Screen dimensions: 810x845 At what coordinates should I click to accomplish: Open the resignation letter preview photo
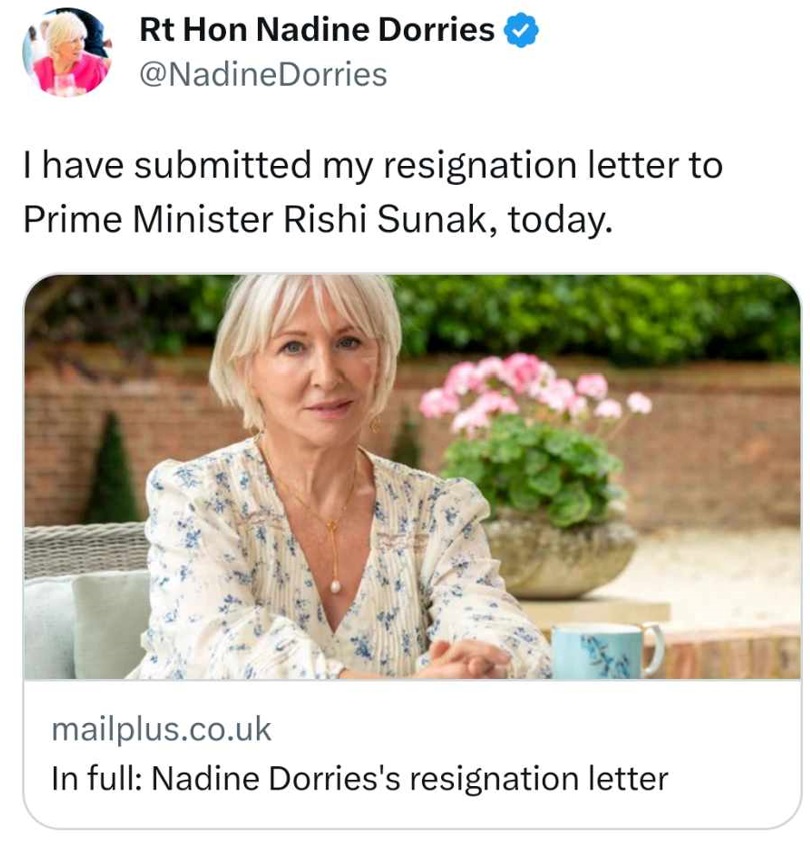click(411, 477)
